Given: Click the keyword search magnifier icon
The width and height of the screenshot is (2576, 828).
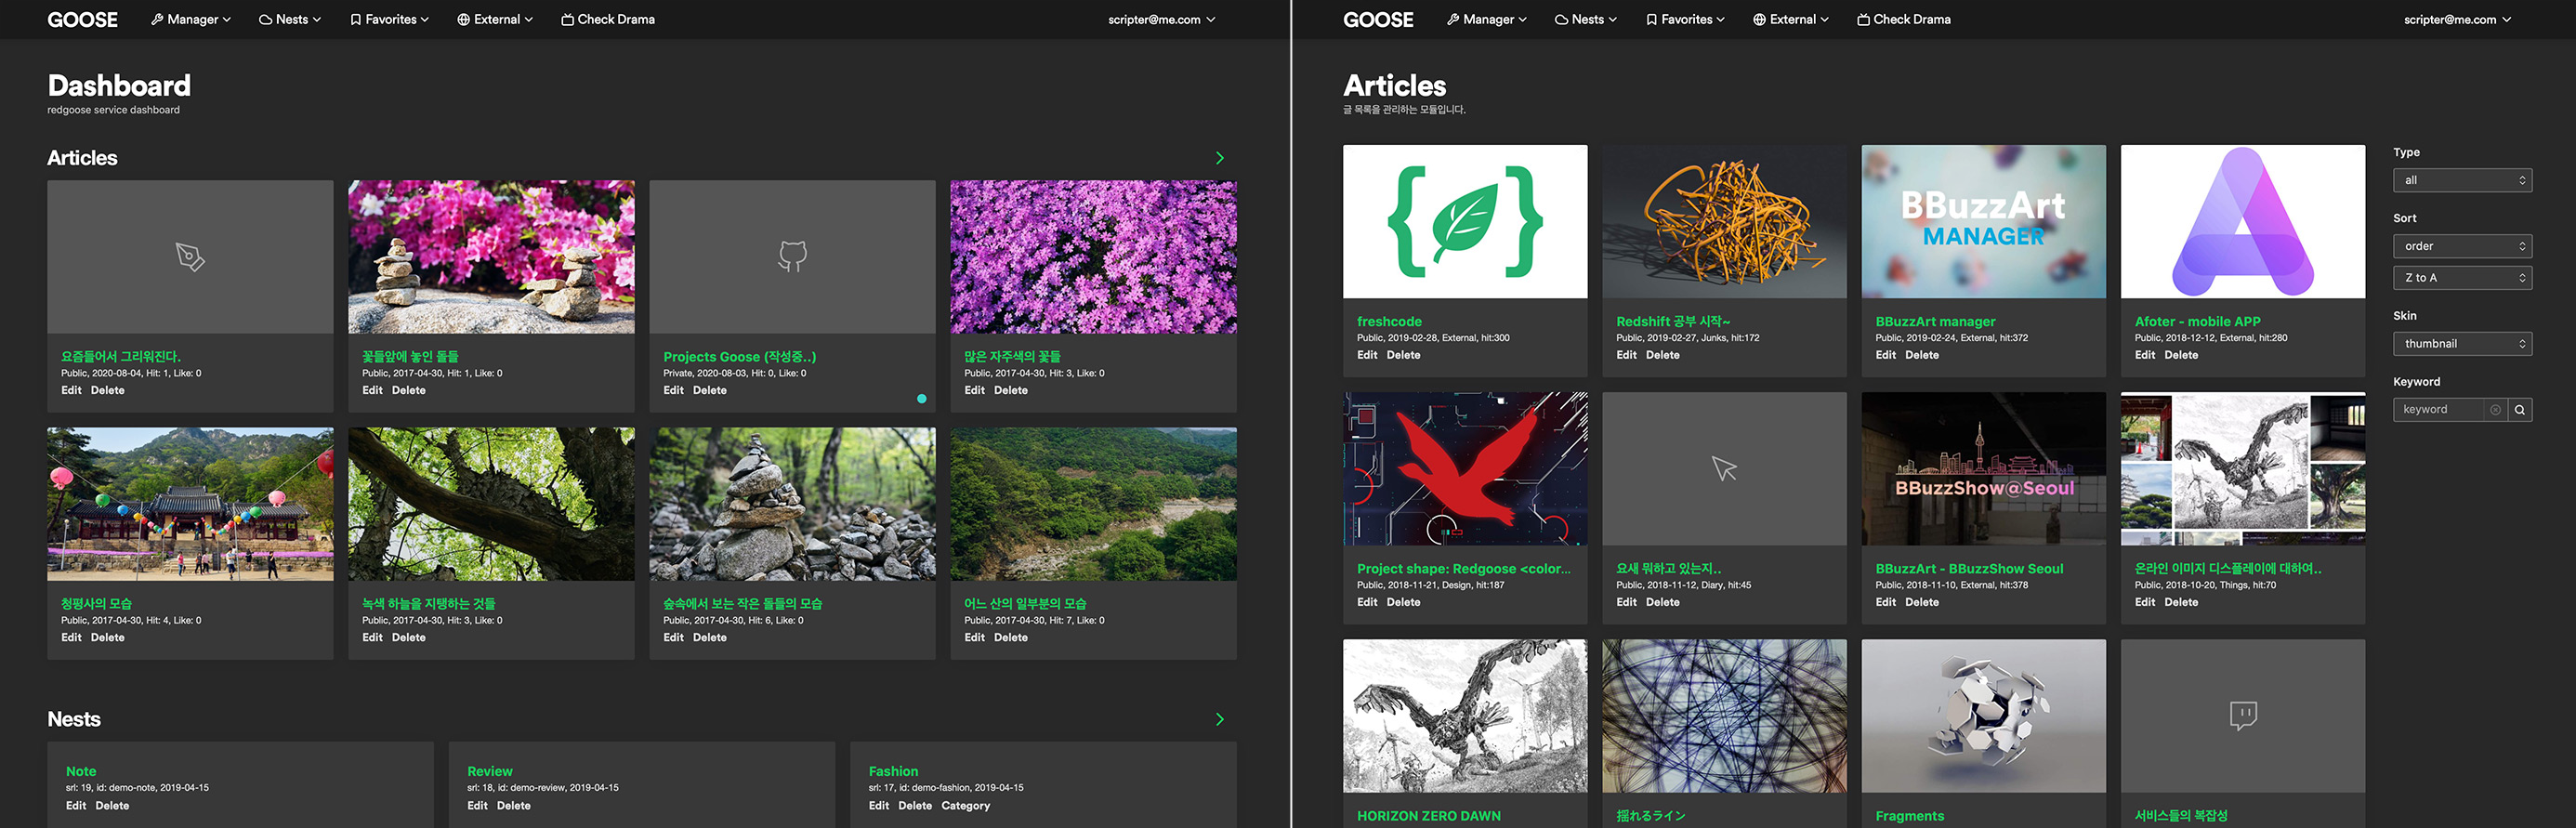Looking at the screenshot, I should (x=2519, y=410).
